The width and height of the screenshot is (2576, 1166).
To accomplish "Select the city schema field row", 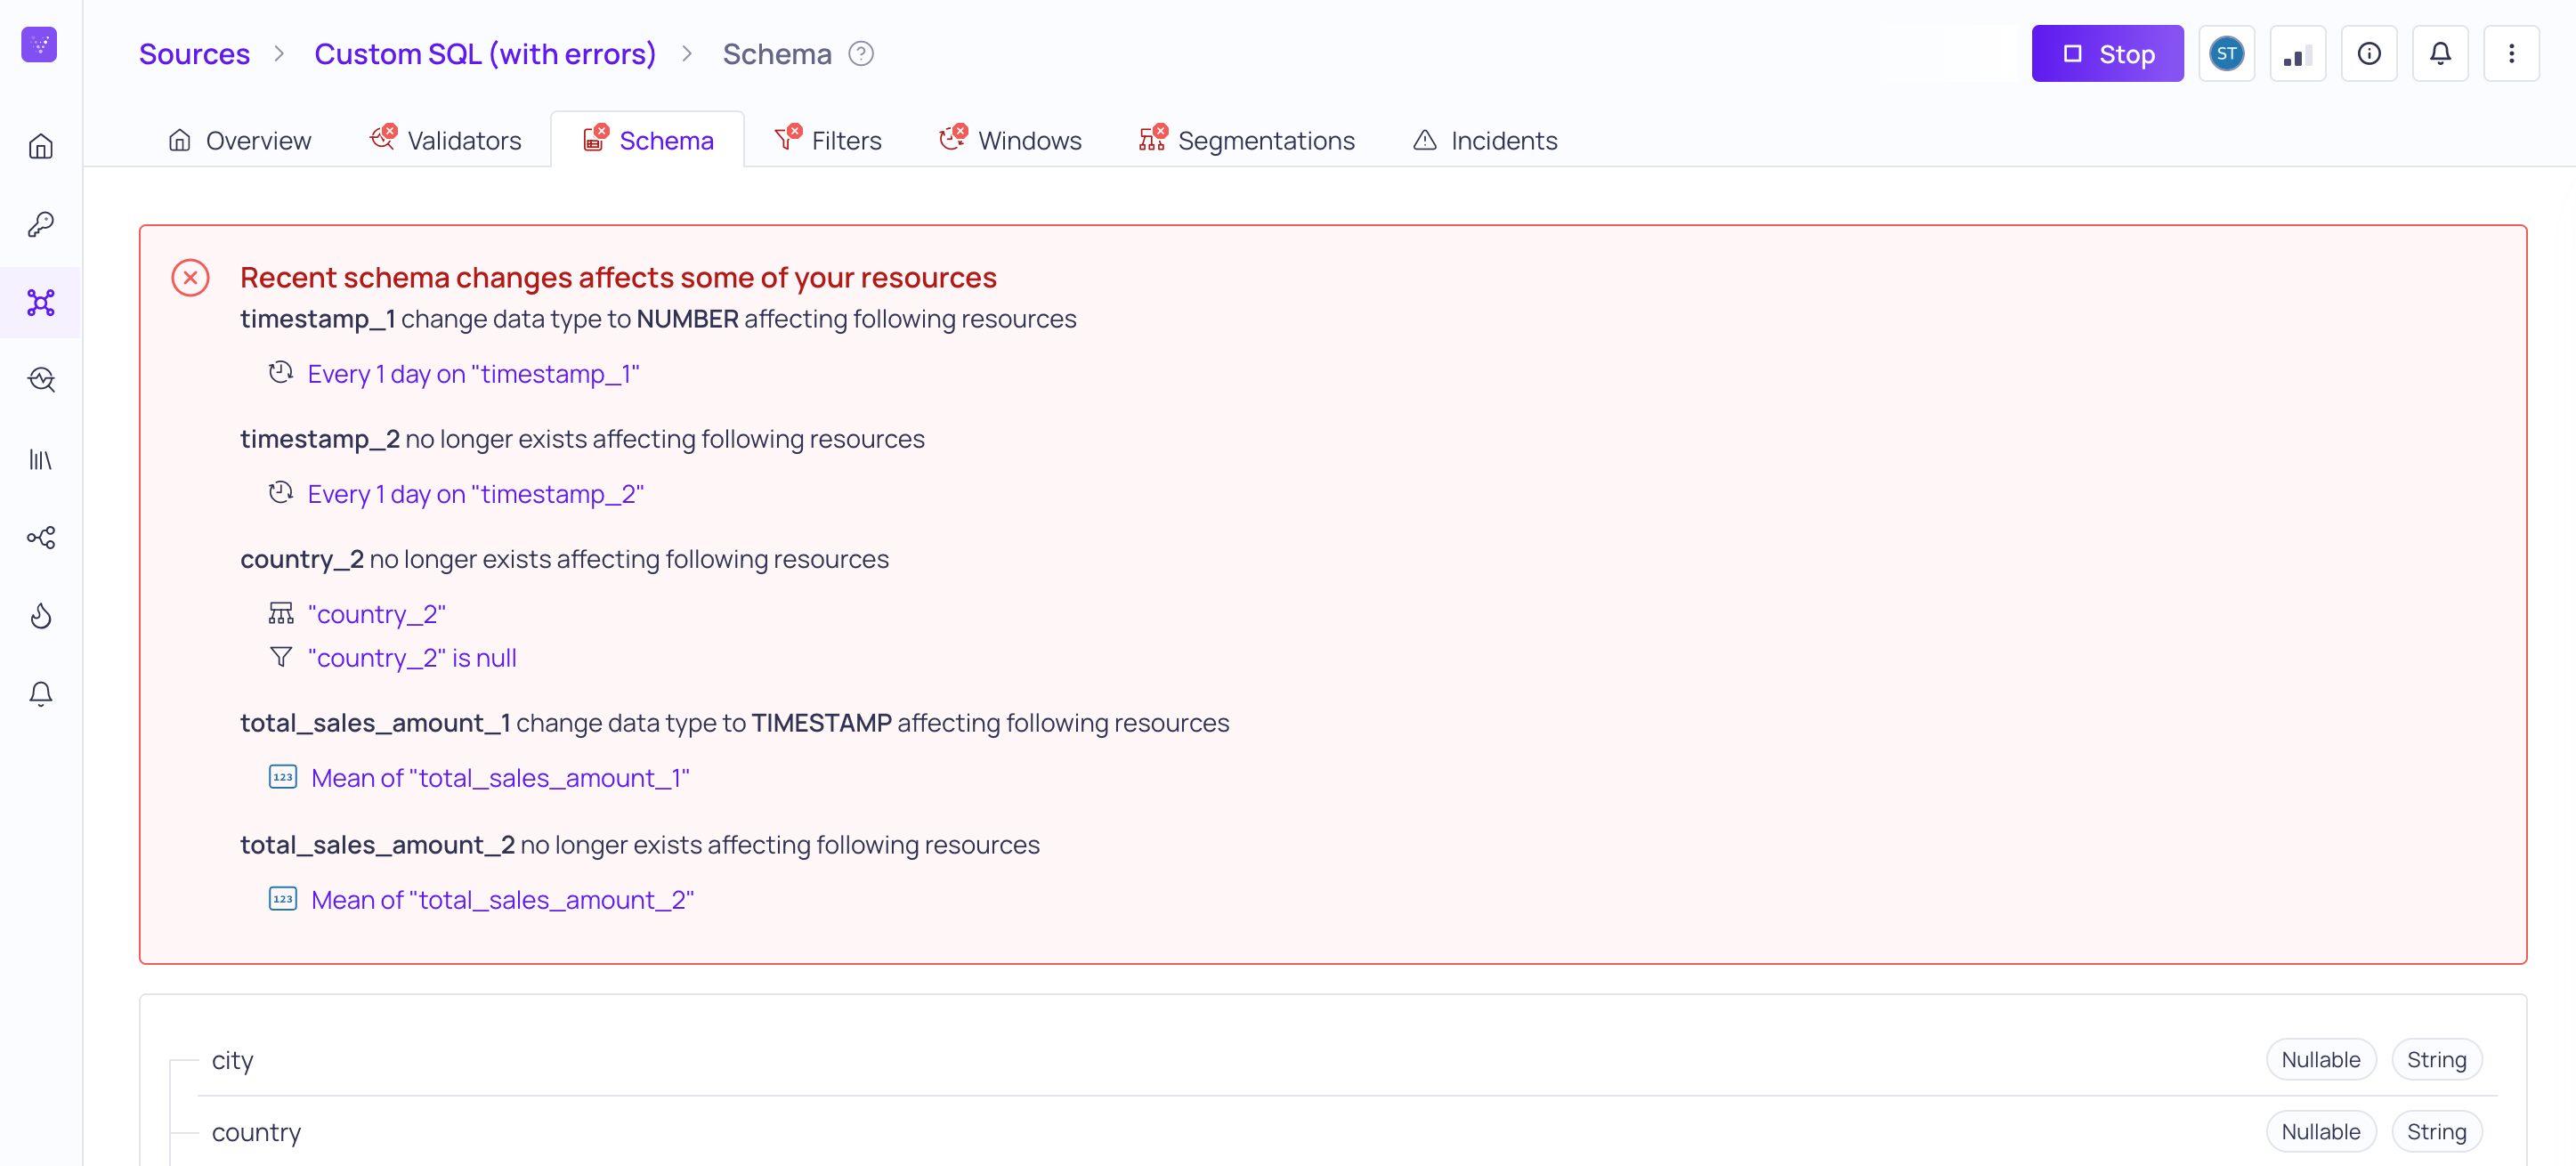I will (x=1347, y=1059).
